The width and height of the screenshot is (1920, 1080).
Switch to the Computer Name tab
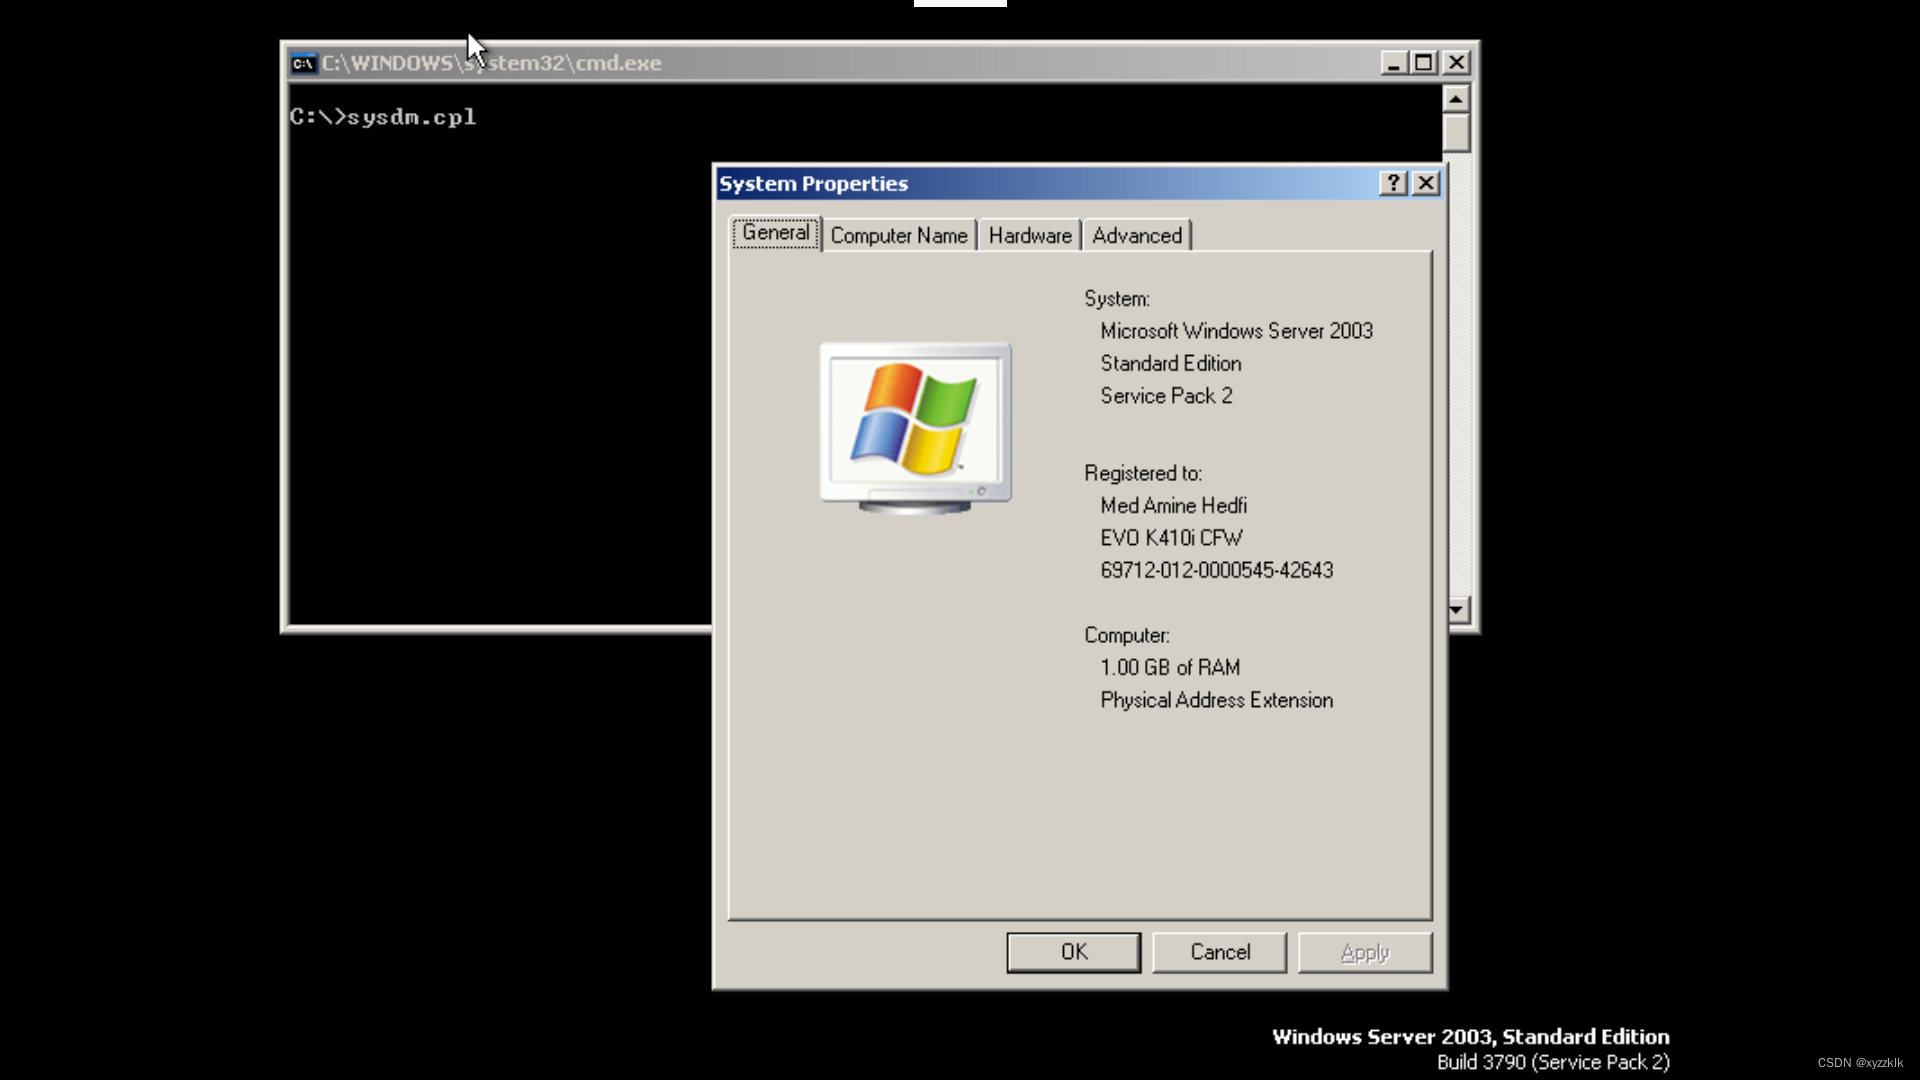[x=899, y=236]
